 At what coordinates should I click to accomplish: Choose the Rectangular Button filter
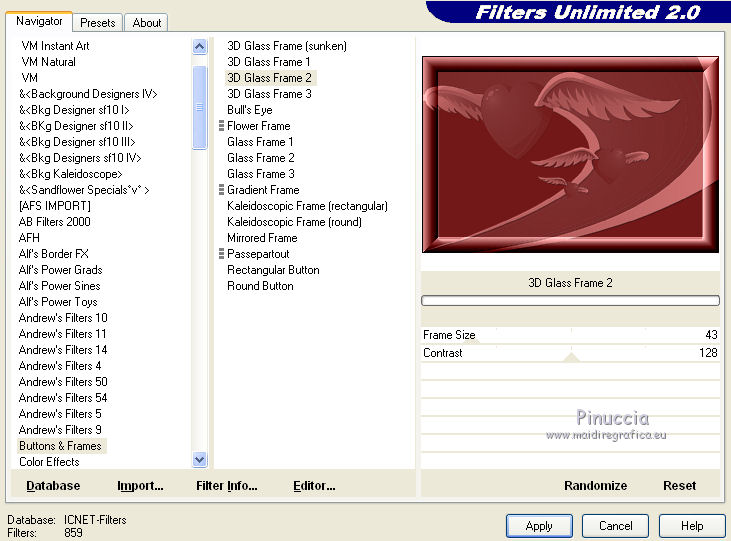pyautogui.click(x=273, y=270)
